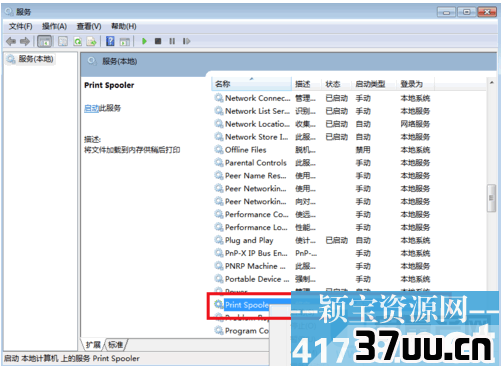Click the Stop Service square icon

pyautogui.click(x=158, y=41)
